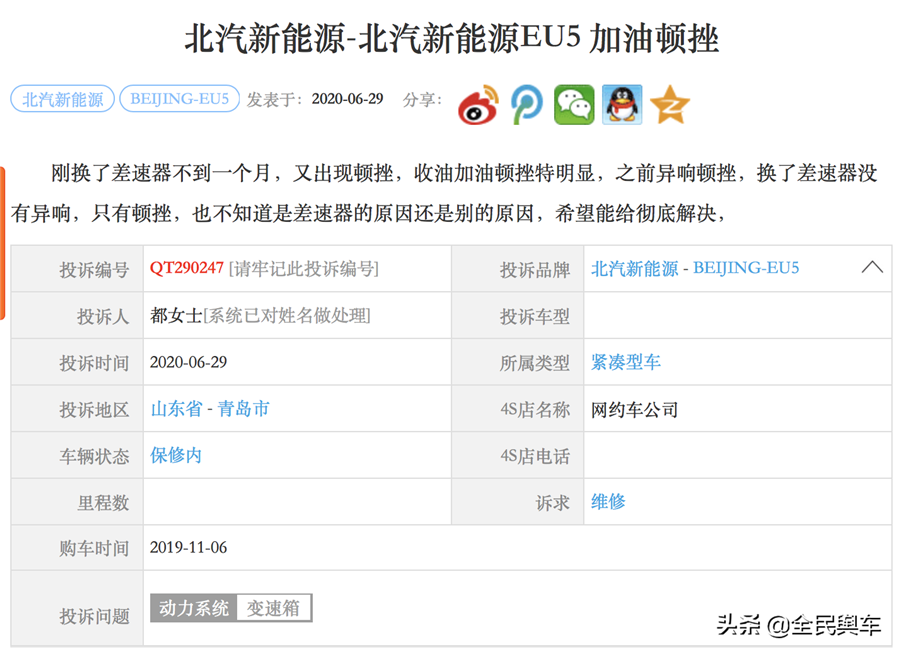The height and width of the screenshot is (655, 900).
Task: Share the complaint to Sina Weibo
Action: tap(478, 104)
